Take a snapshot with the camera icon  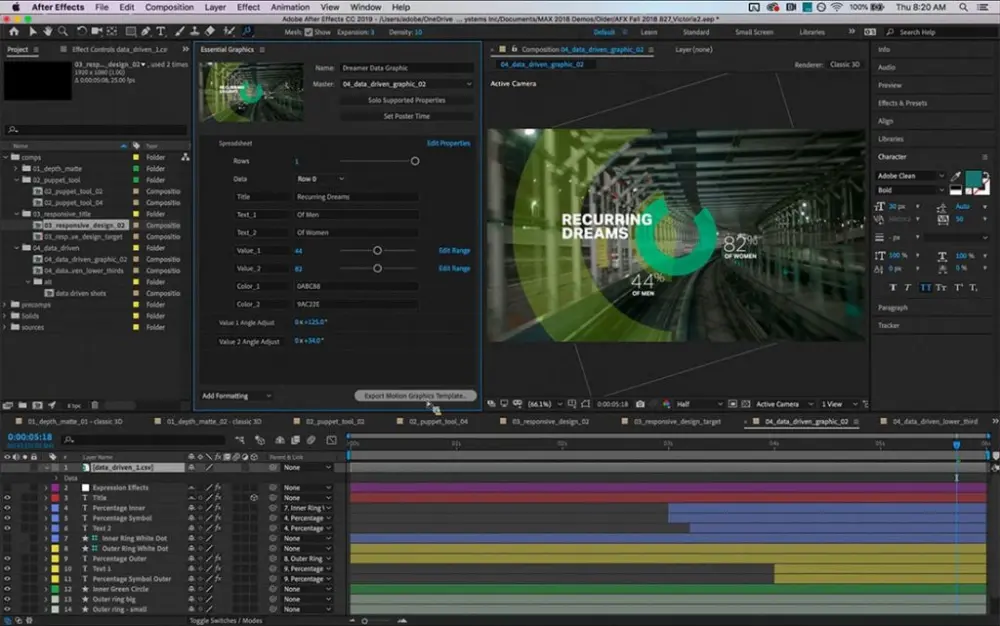pos(641,404)
